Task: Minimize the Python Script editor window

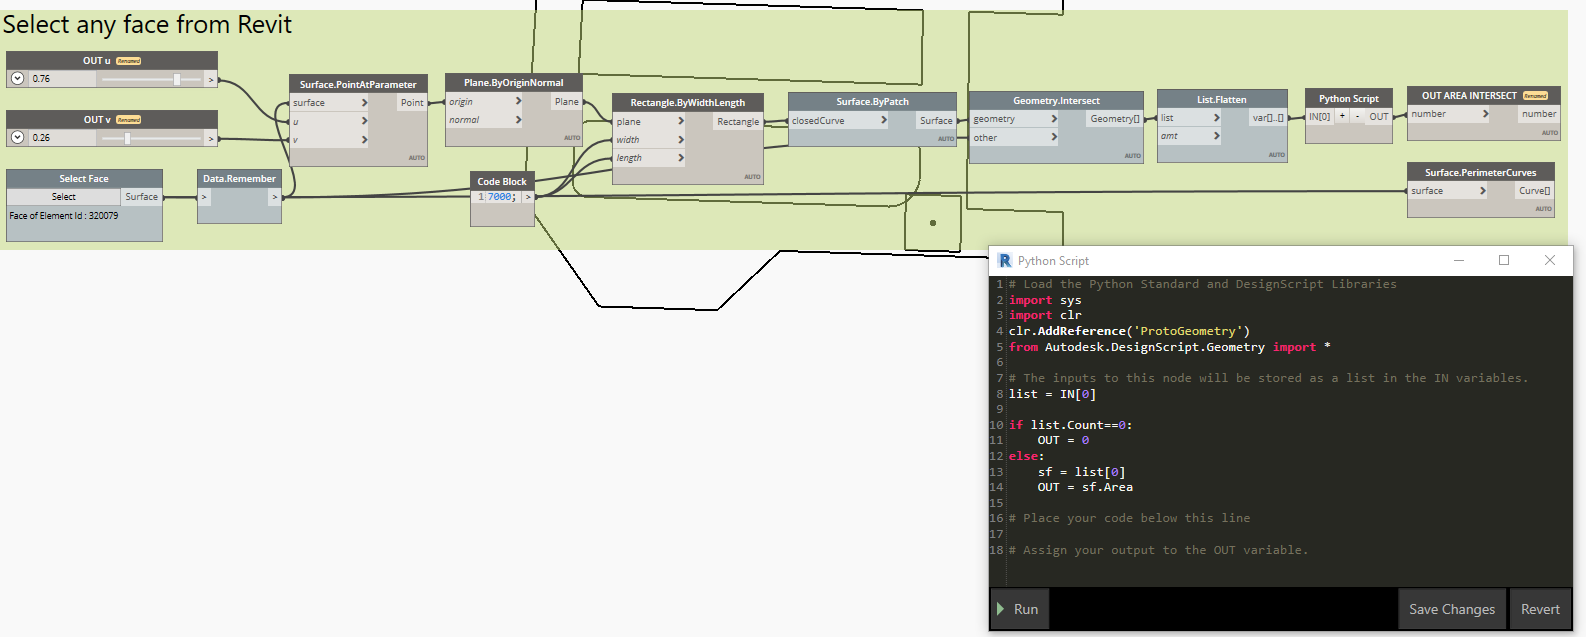Action: click(x=1459, y=260)
